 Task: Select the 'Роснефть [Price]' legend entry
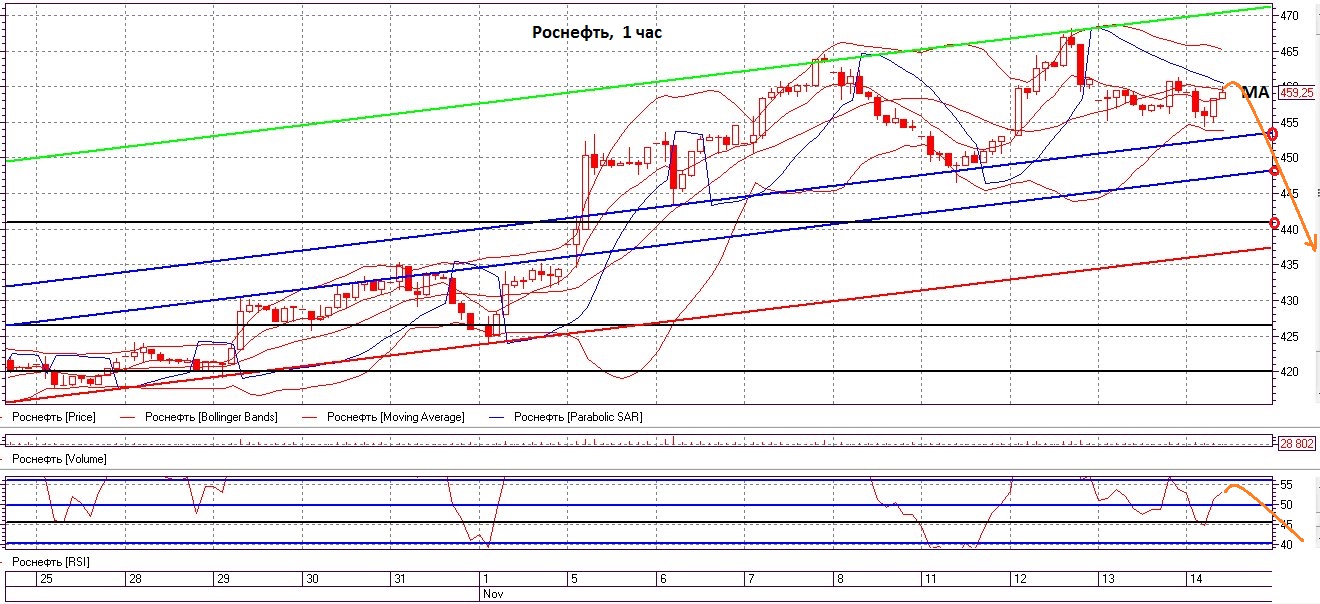click(x=55, y=417)
